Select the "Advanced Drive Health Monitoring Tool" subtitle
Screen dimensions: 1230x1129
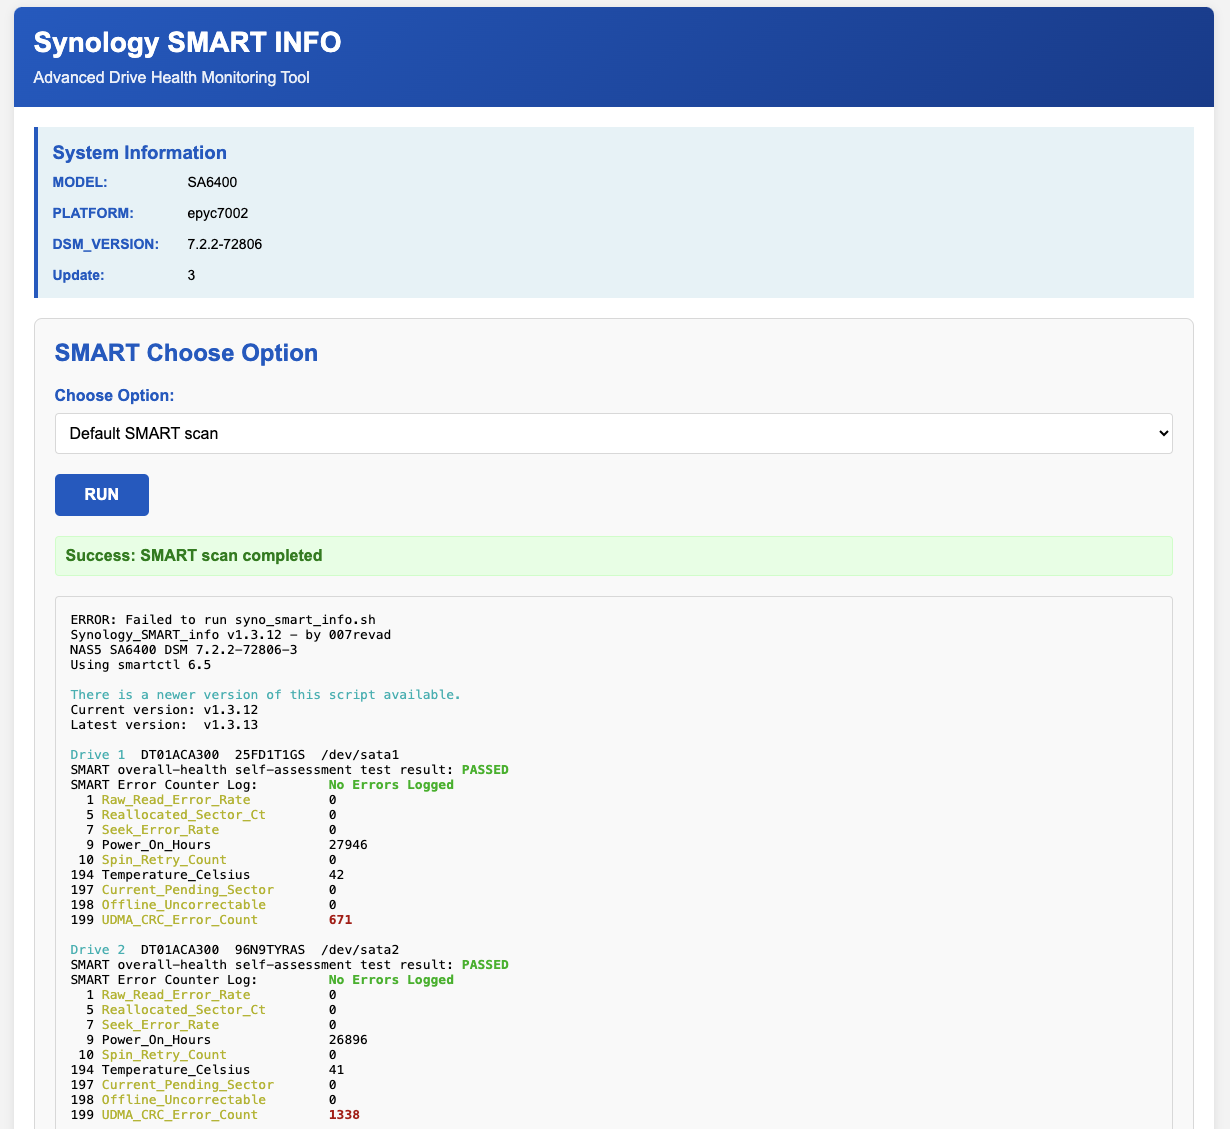point(171,77)
